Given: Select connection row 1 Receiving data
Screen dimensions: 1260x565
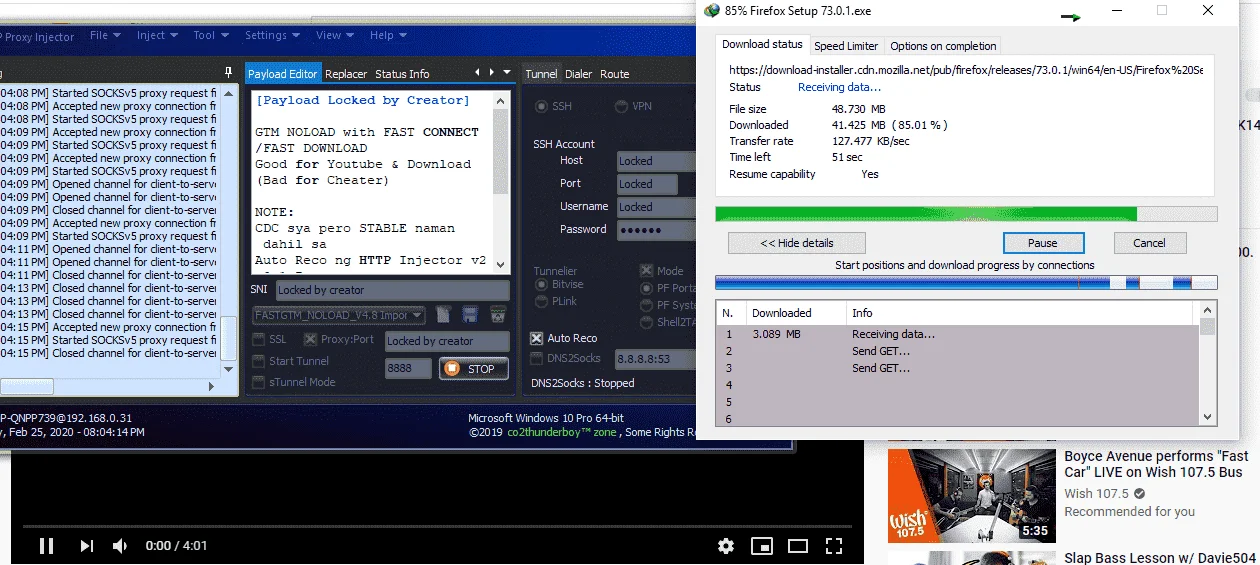Looking at the screenshot, I should [x=958, y=334].
